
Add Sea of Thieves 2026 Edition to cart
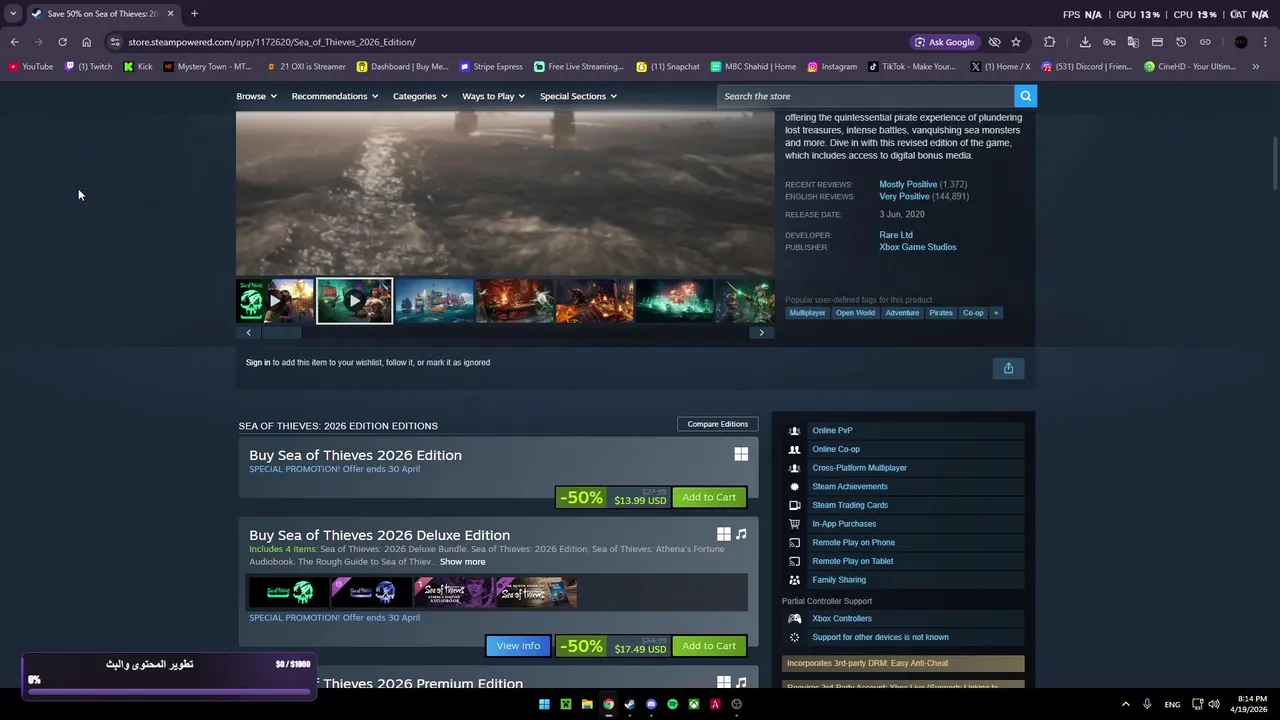[x=709, y=497]
